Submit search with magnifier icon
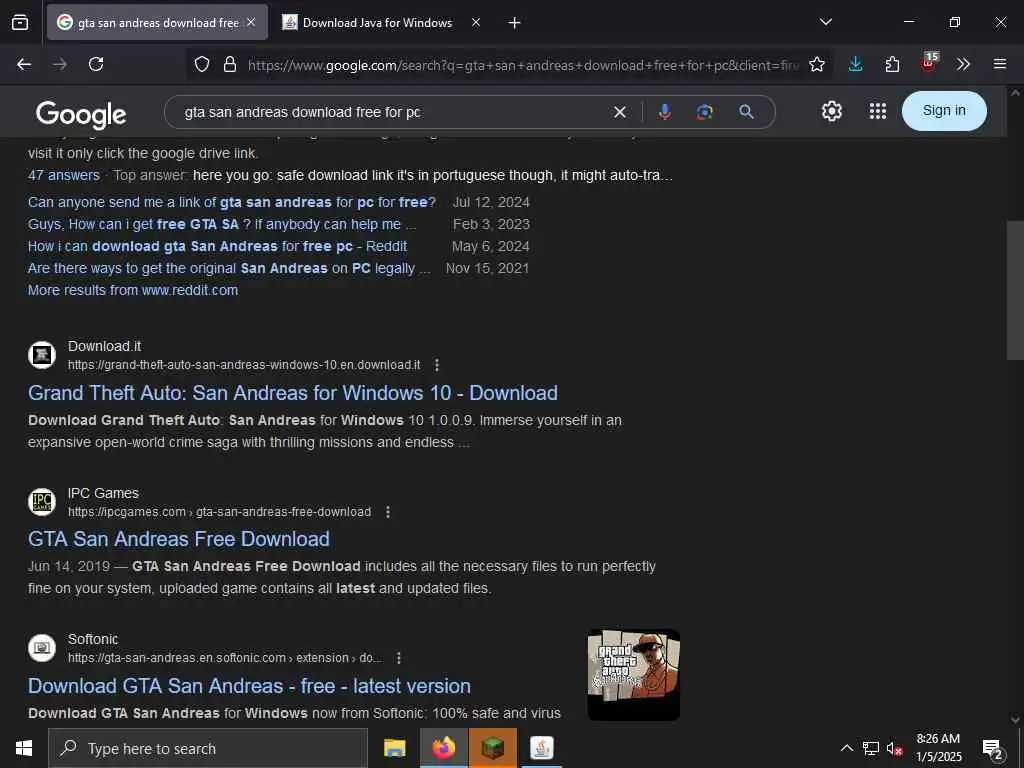The image size is (1024, 768). coord(746,112)
